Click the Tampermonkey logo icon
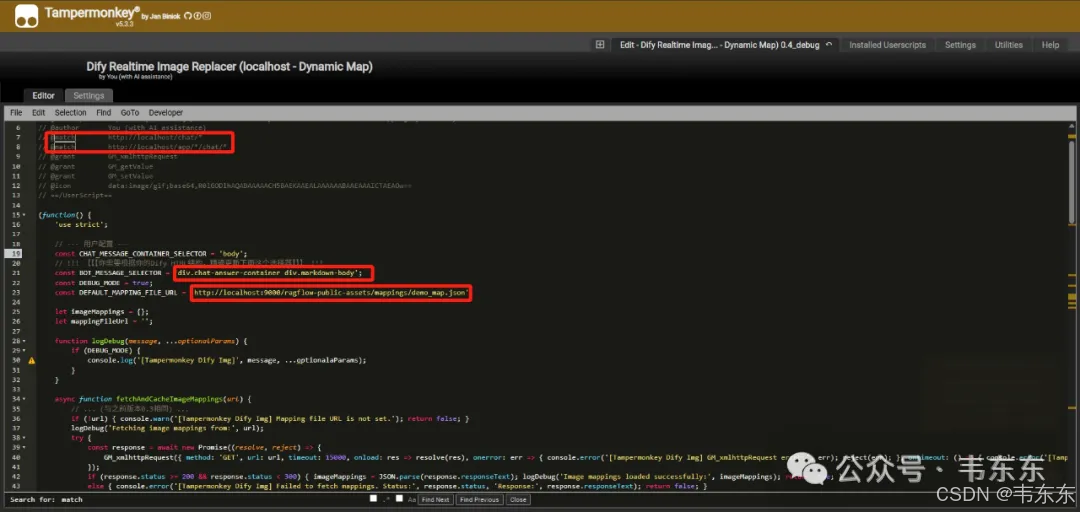The height and width of the screenshot is (512, 1080). pyautogui.click(x=27, y=16)
